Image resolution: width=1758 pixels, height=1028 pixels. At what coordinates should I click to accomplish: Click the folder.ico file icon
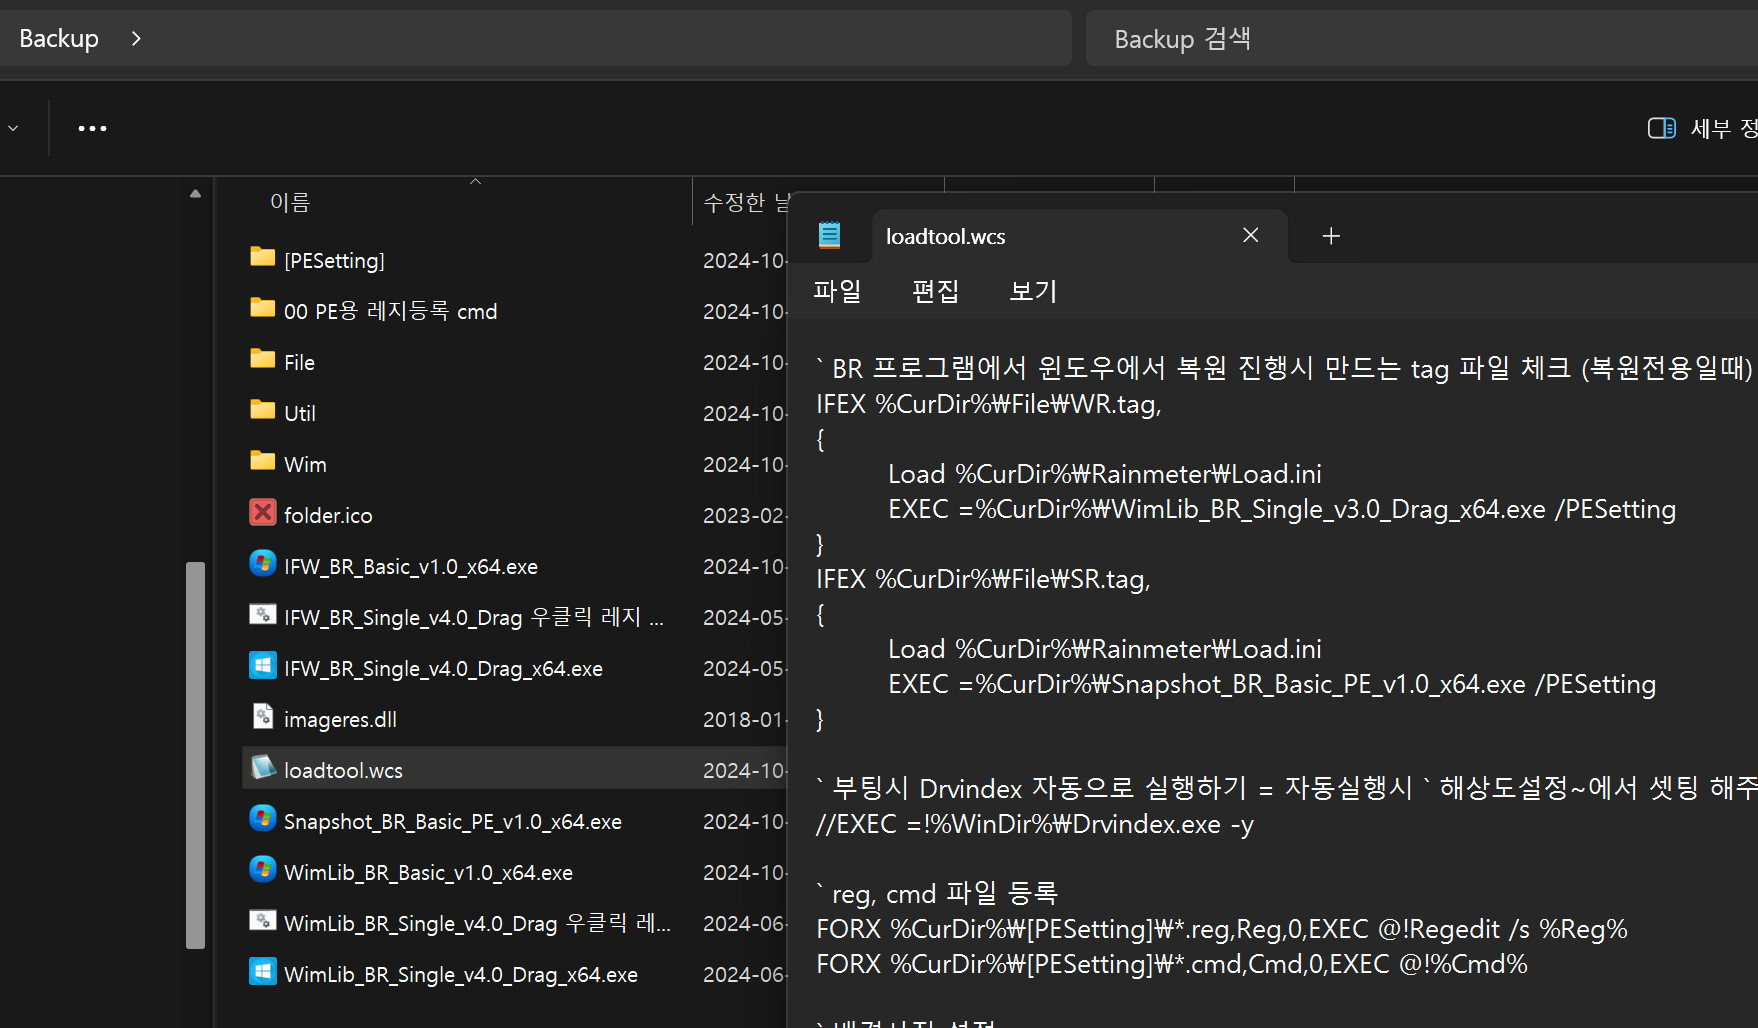pyautogui.click(x=262, y=513)
